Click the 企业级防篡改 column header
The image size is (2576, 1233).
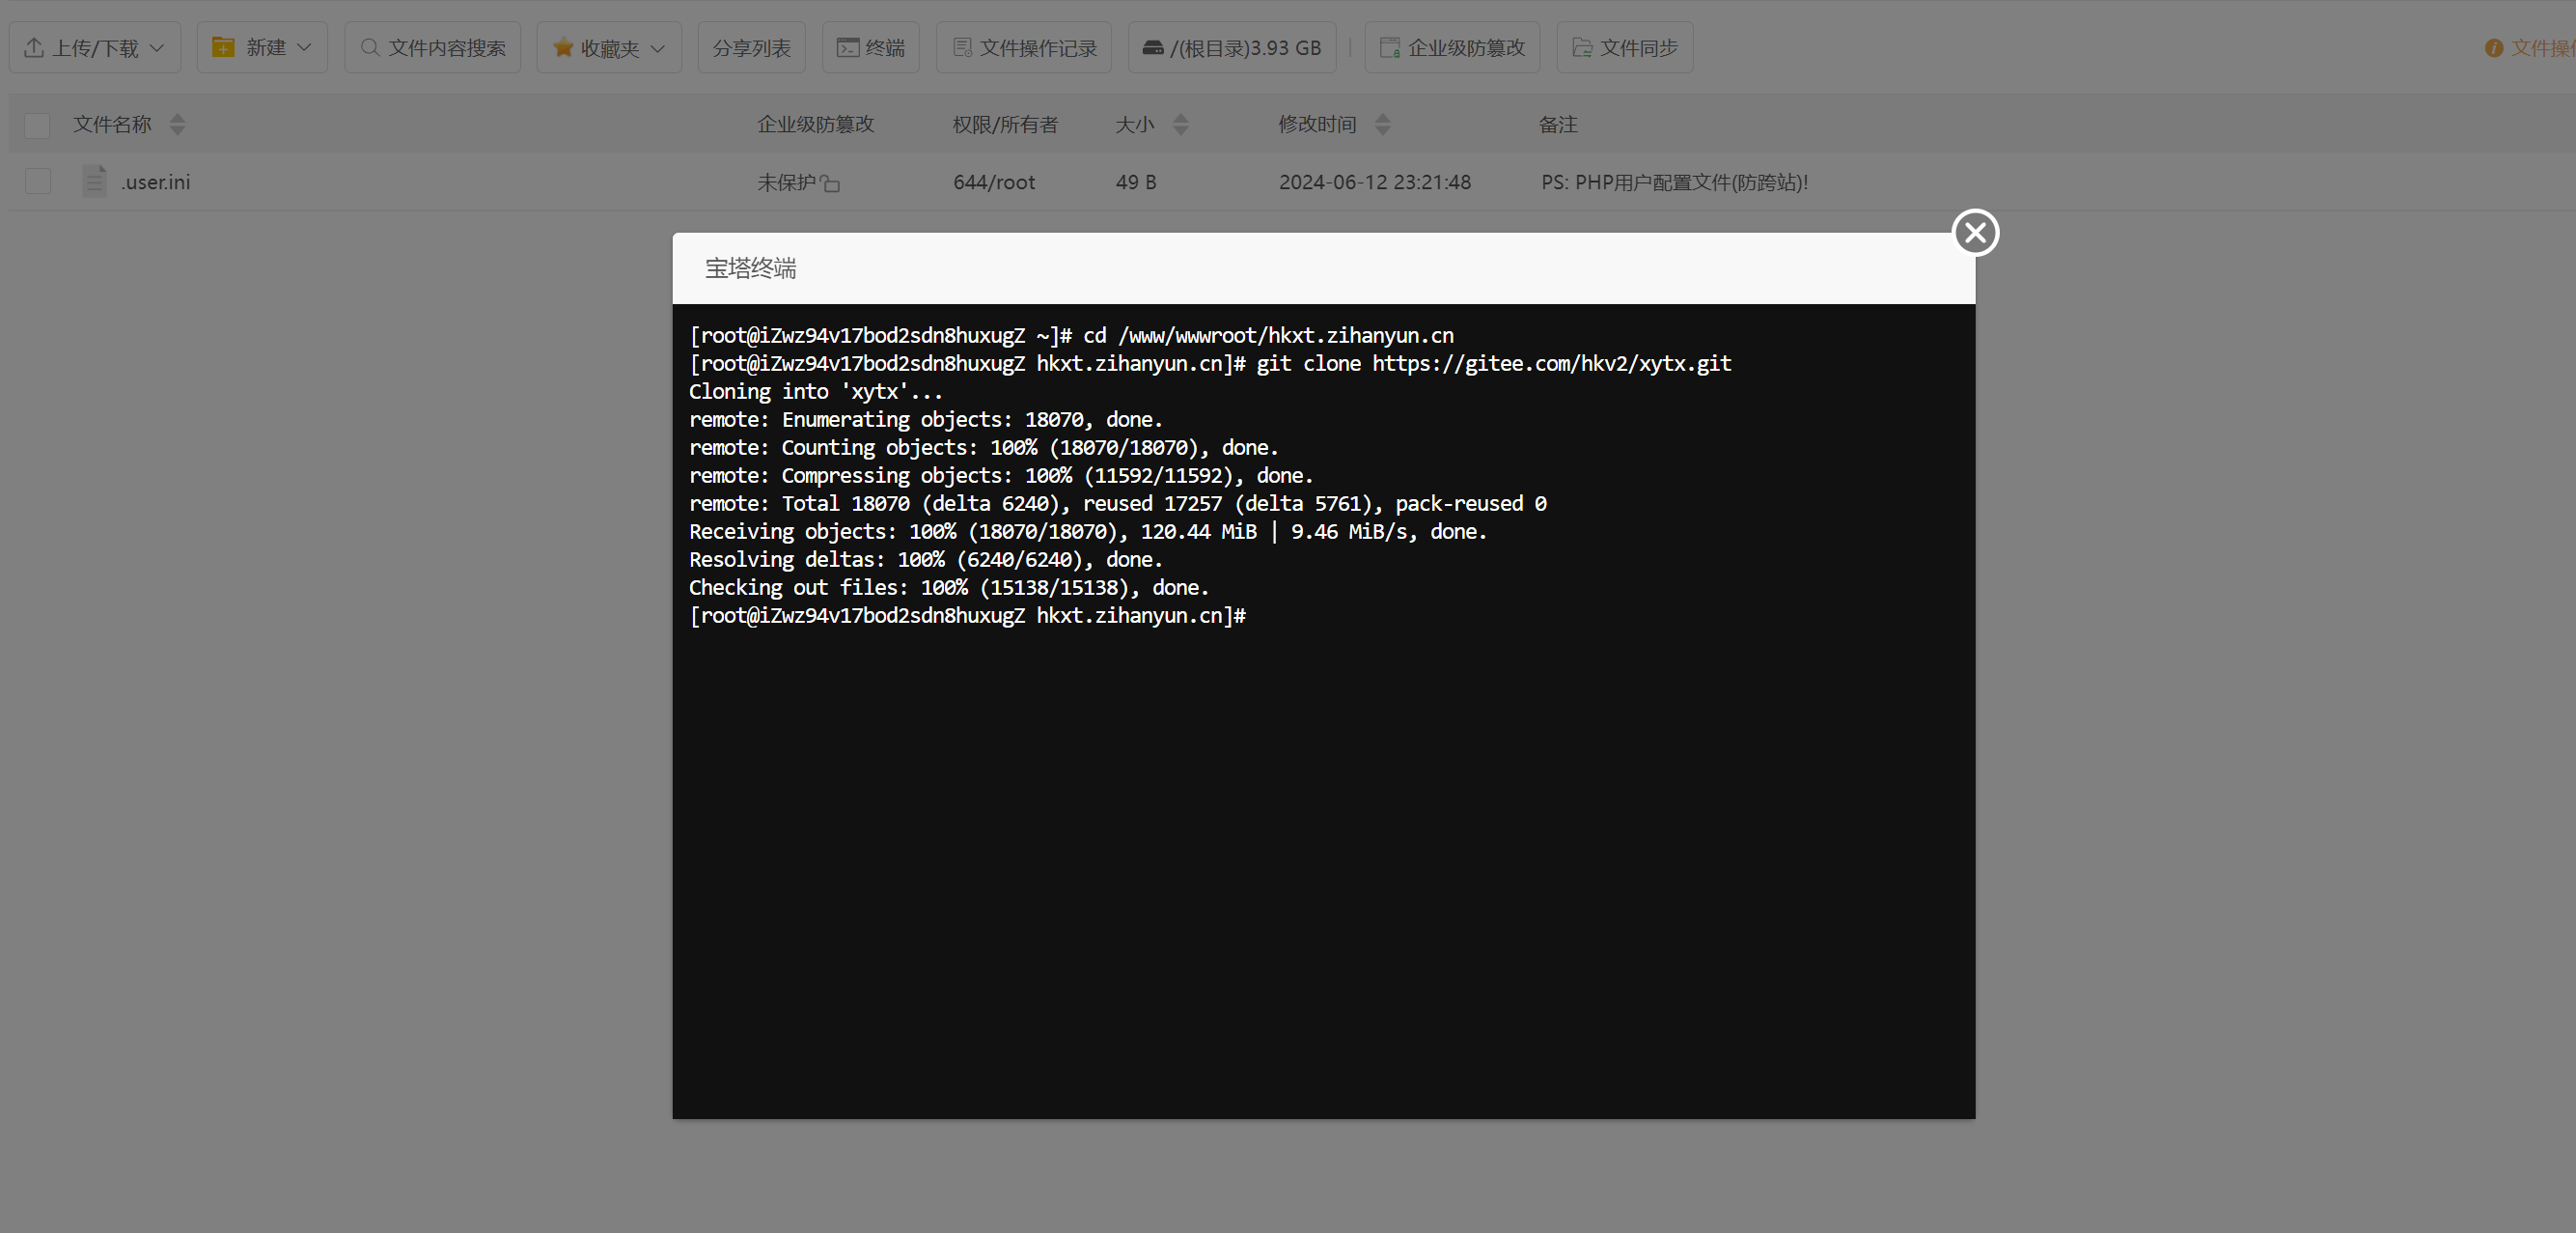[x=815, y=125]
